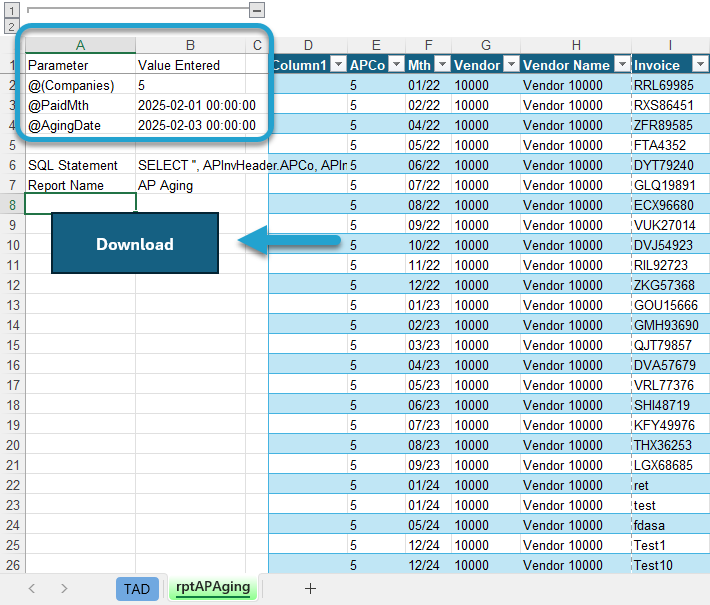The image size is (710, 605).
Task: Open Vendor Name filter dropdown
Action: pos(623,64)
